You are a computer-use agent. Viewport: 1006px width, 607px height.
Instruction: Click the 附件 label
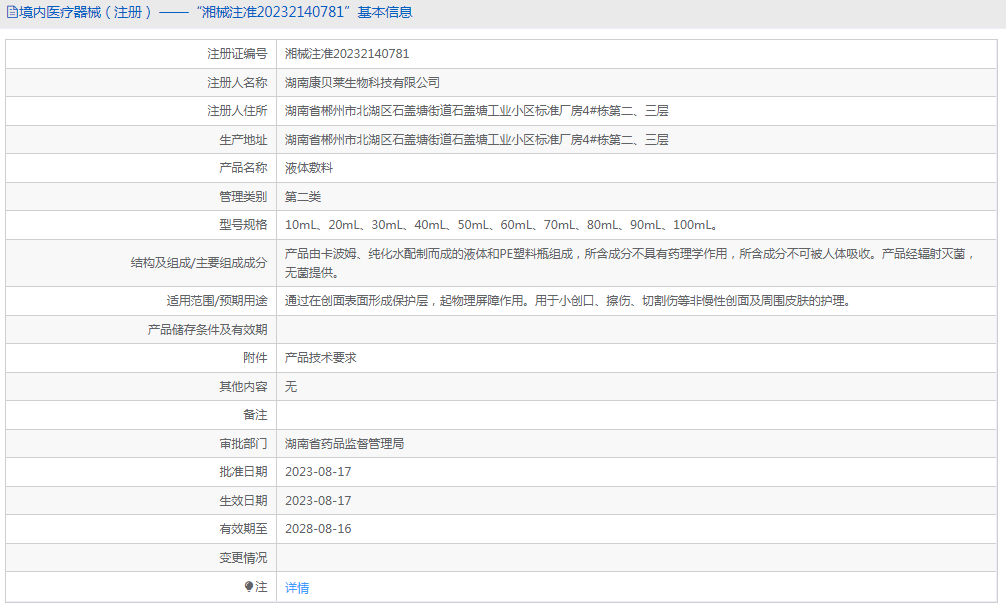[x=255, y=358]
